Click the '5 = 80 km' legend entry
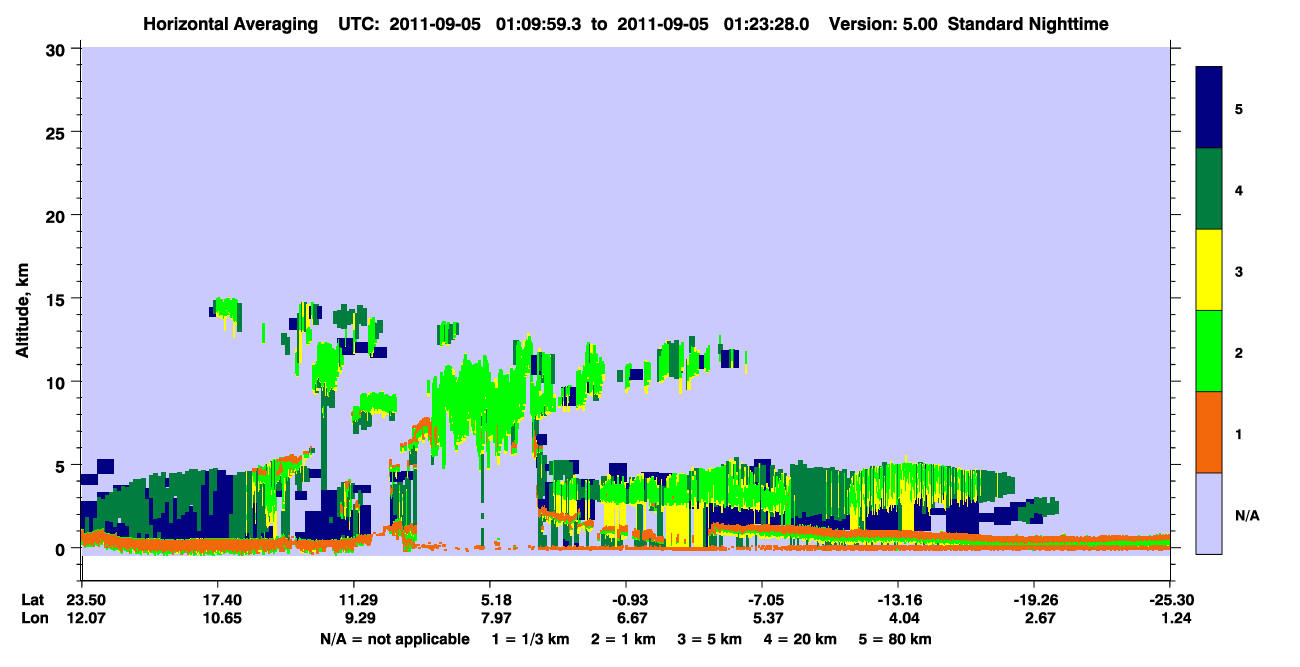Viewport: 1300px width, 667px height. tap(895, 639)
